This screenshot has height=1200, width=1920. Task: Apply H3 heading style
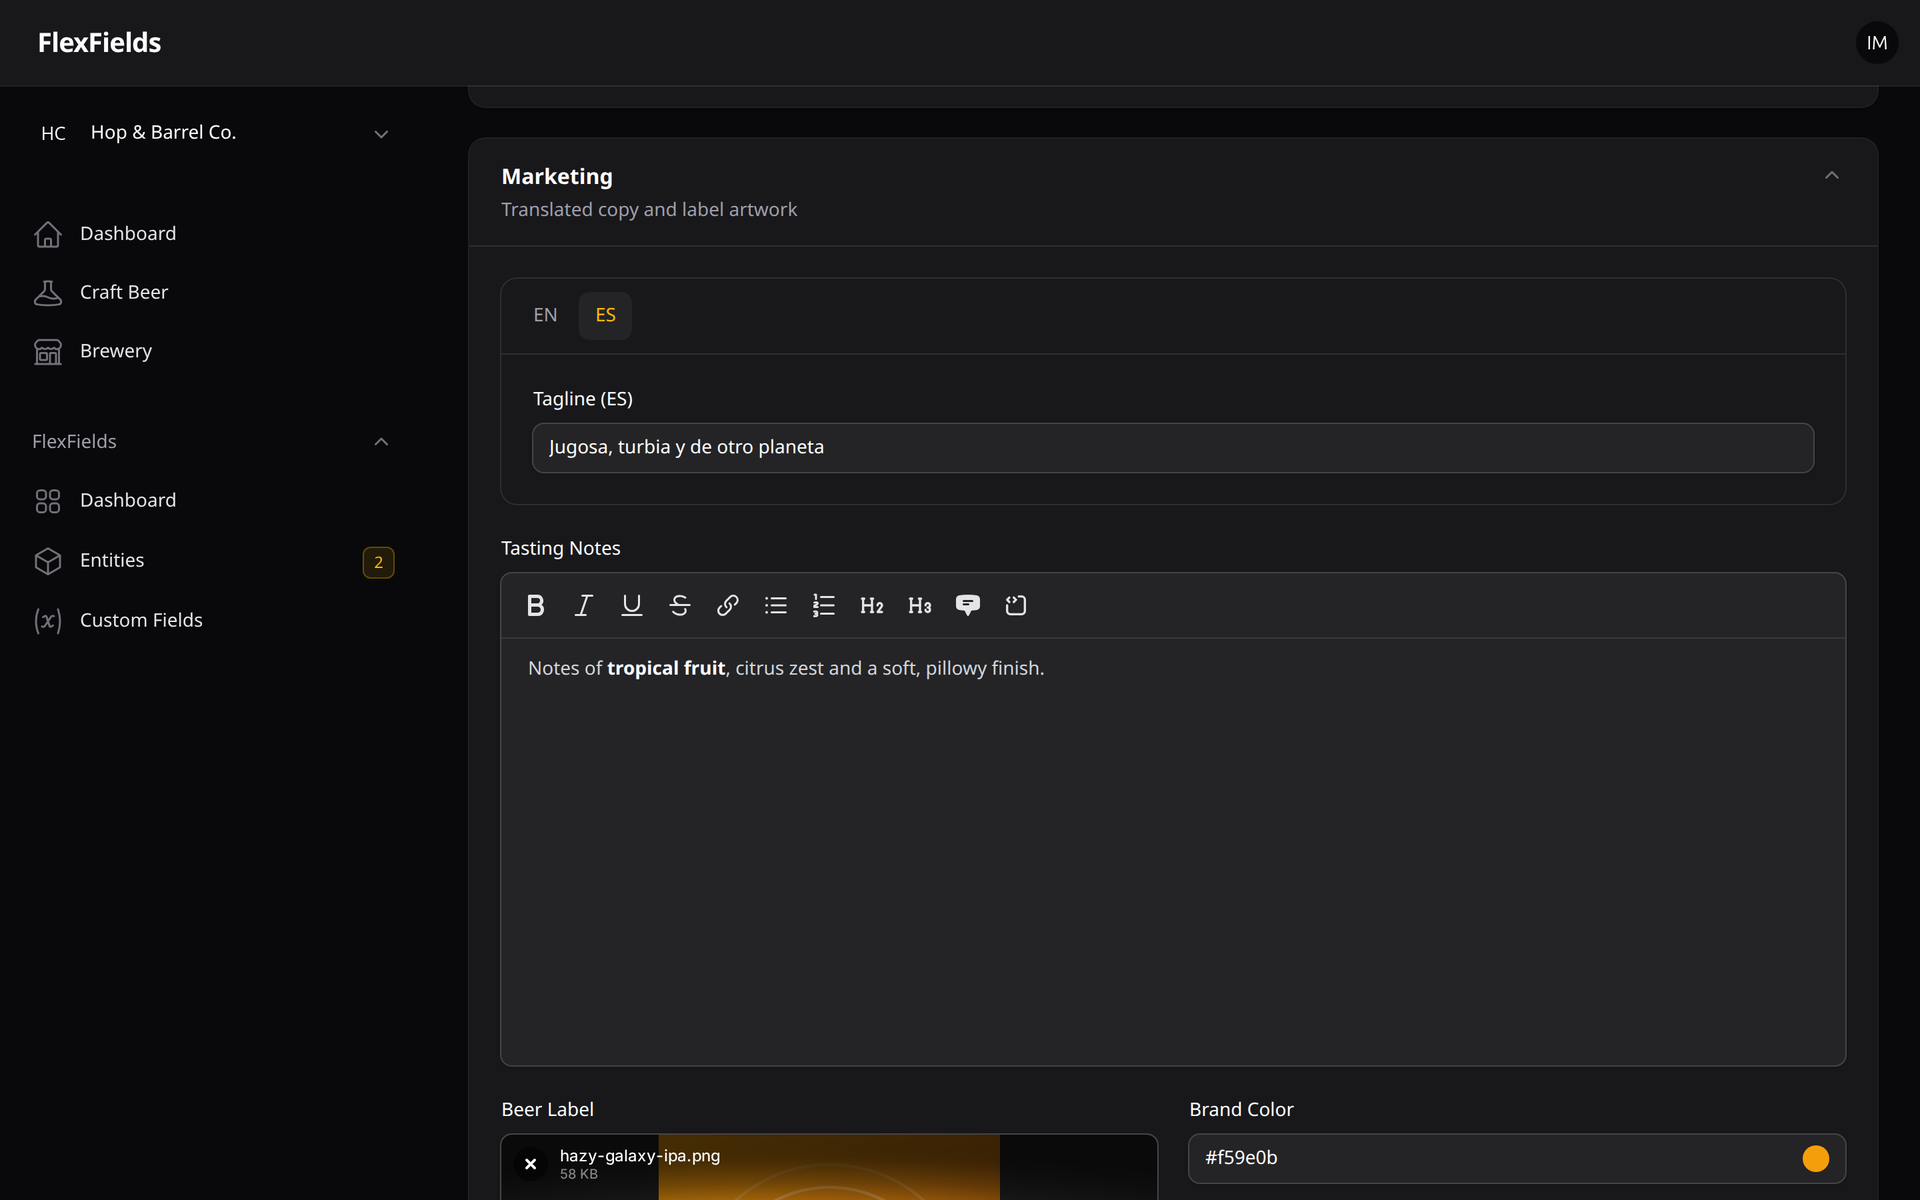(x=919, y=605)
